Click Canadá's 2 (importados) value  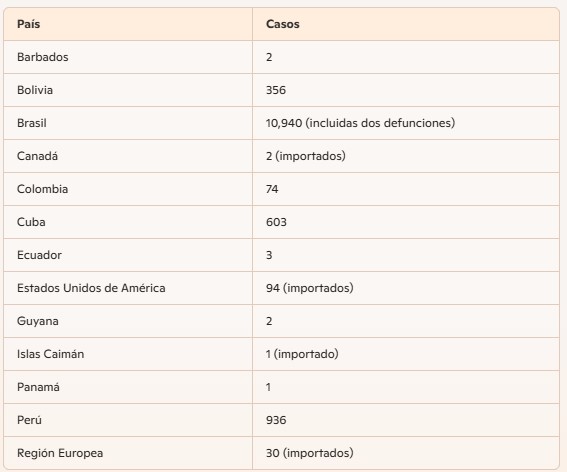click(306, 156)
